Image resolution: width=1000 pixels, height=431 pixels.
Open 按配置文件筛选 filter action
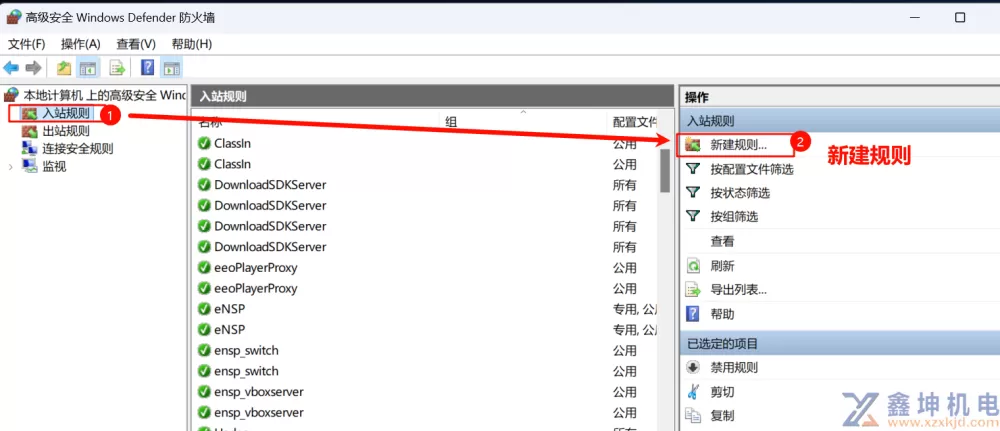751,169
